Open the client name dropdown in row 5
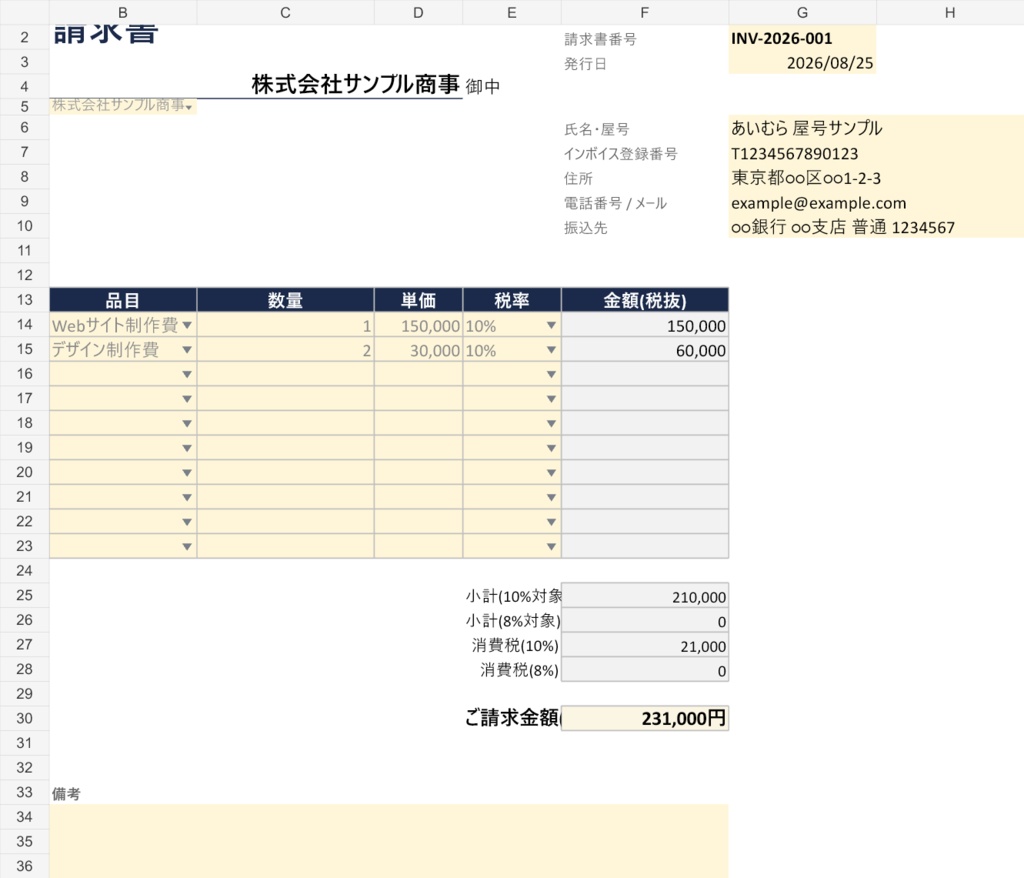 point(189,107)
